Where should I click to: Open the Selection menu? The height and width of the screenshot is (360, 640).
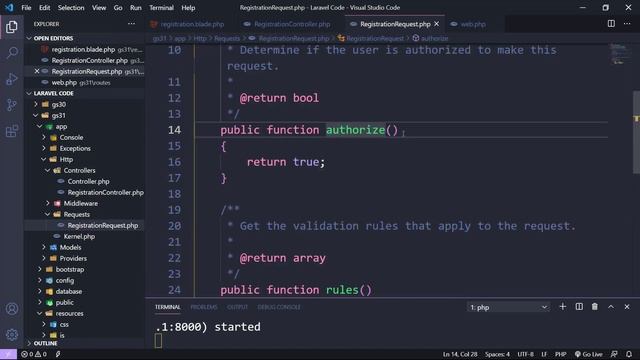[71, 8]
